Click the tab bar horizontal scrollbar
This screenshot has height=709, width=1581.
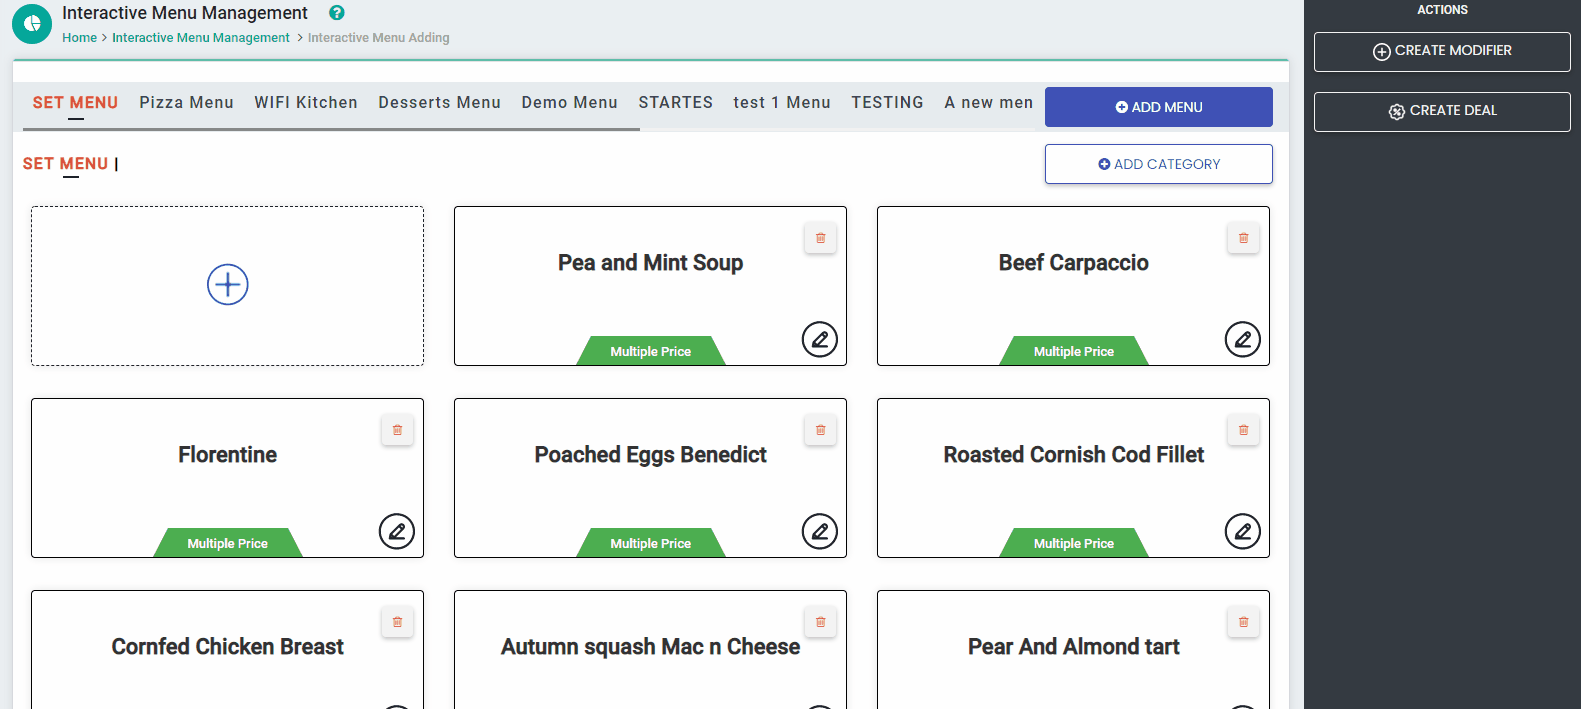[332, 129]
